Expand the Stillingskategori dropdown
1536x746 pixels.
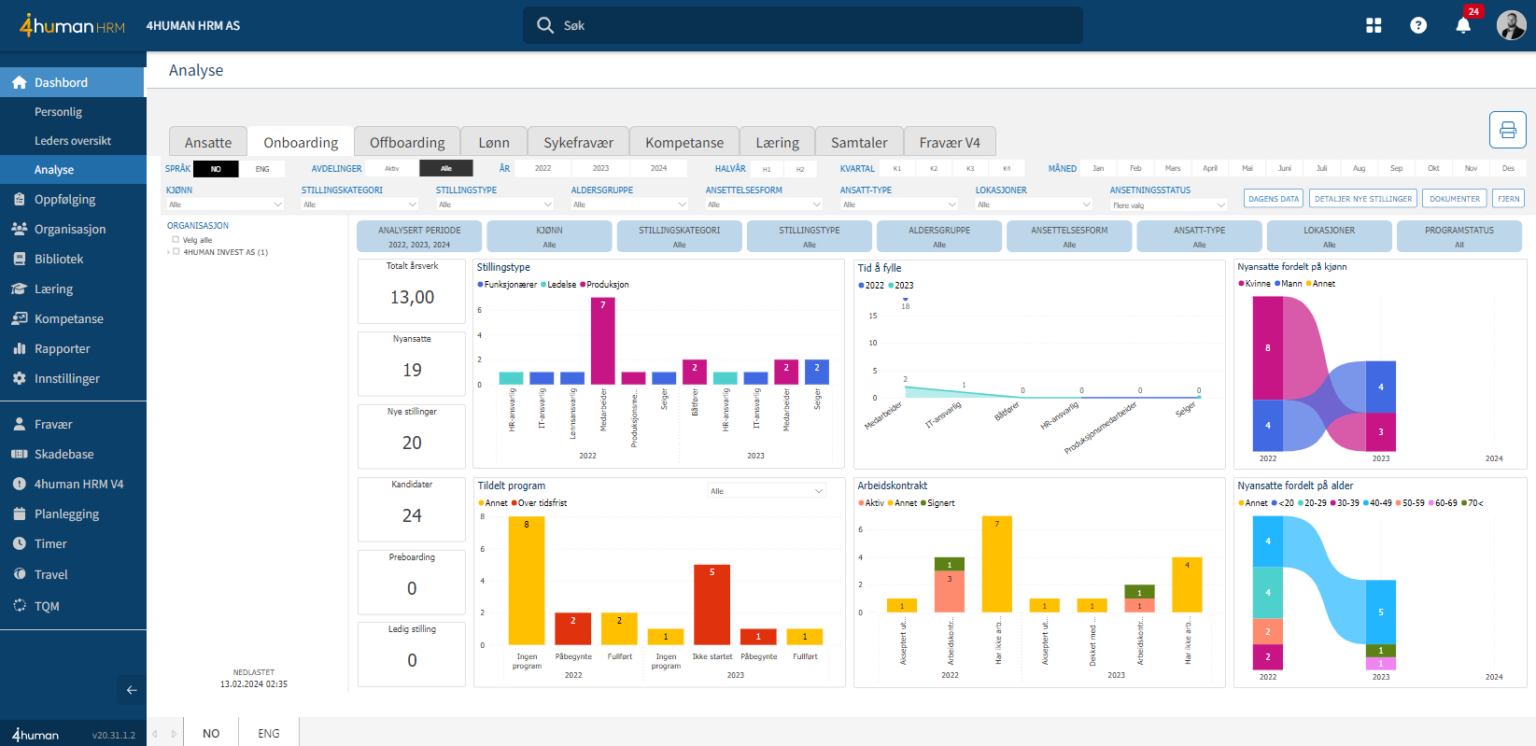(361, 204)
